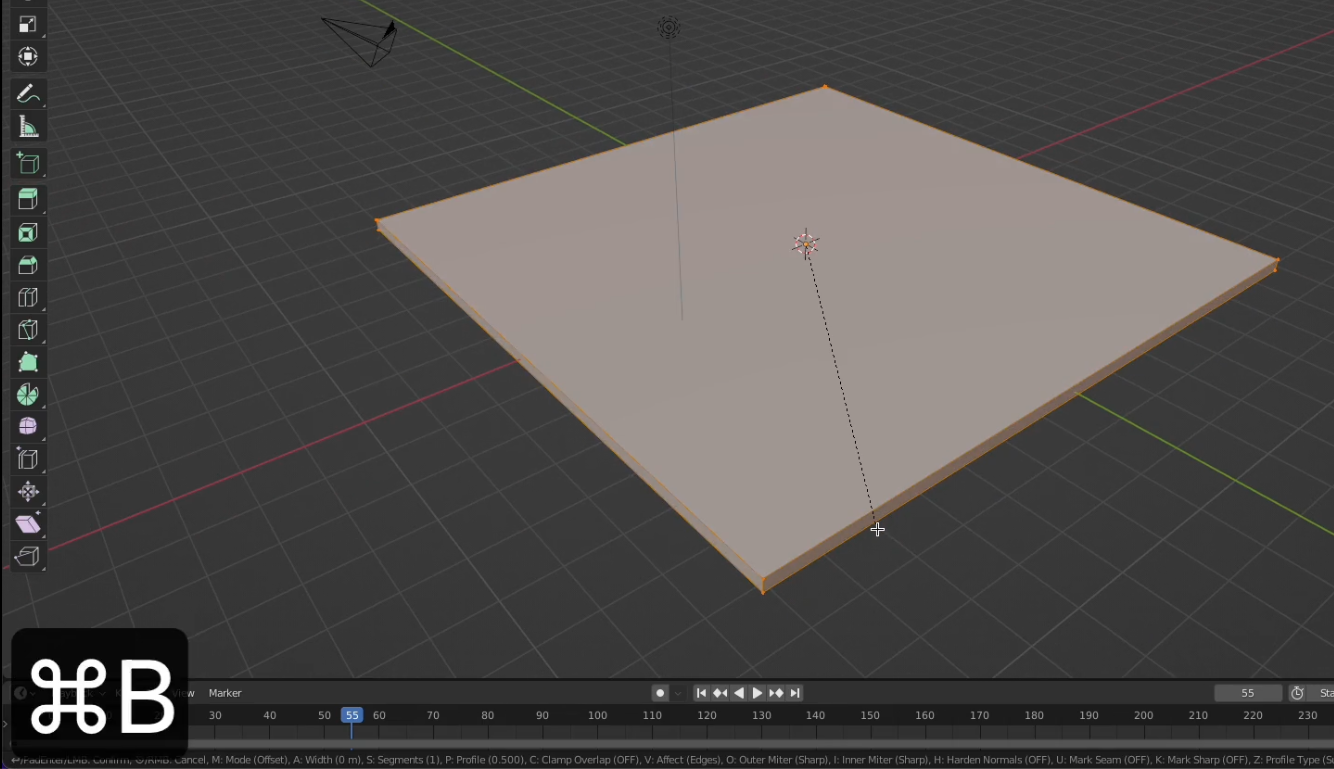Click the light object above the plane
The height and width of the screenshot is (769, 1334).
(x=668, y=28)
